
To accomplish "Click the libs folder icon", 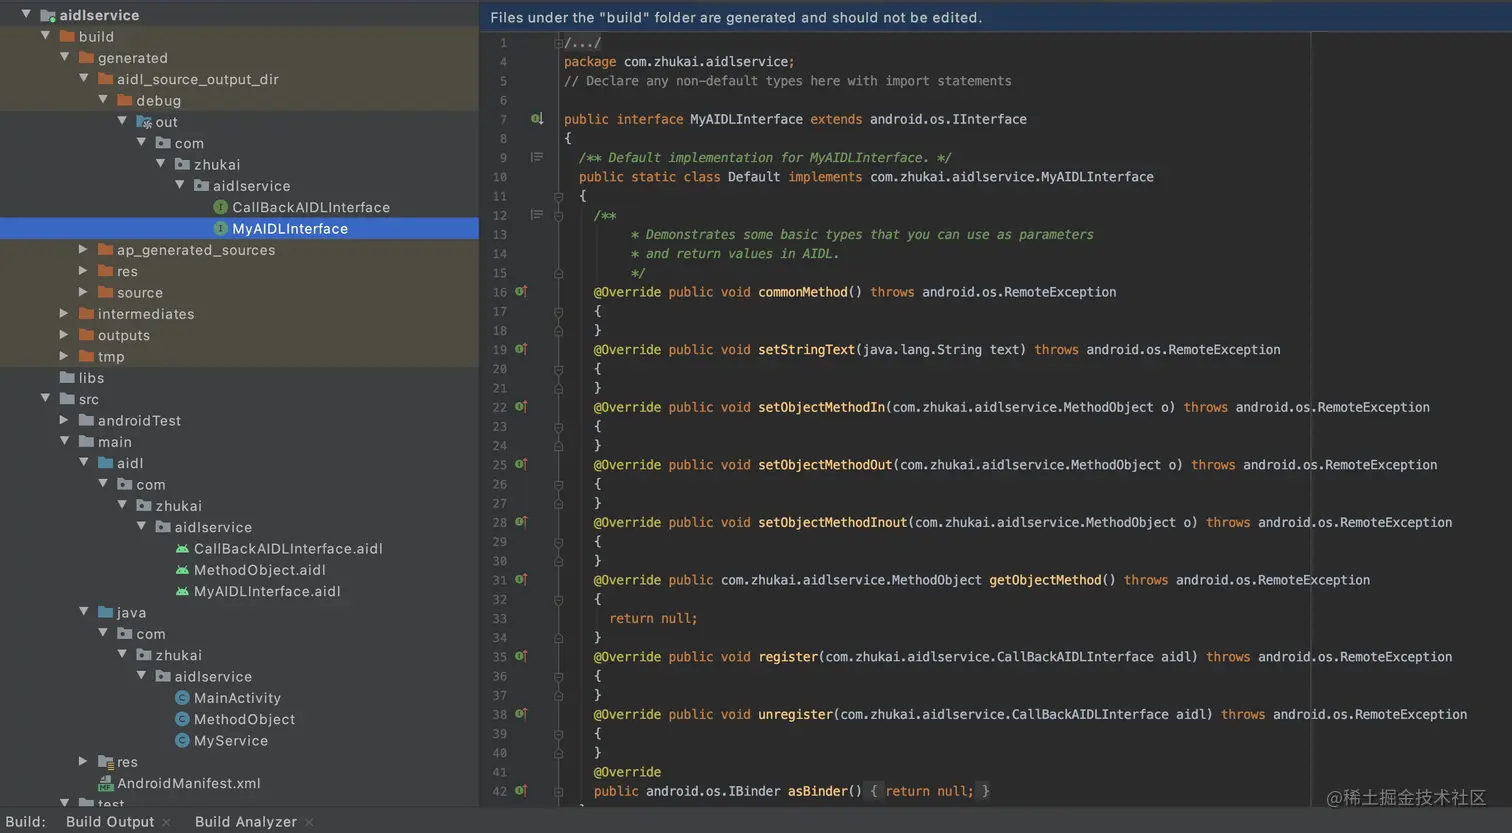I will click(x=67, y=377).
